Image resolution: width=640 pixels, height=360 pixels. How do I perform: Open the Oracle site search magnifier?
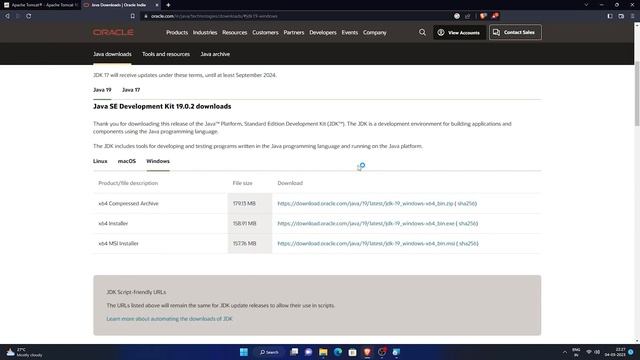tap(422, 32)
